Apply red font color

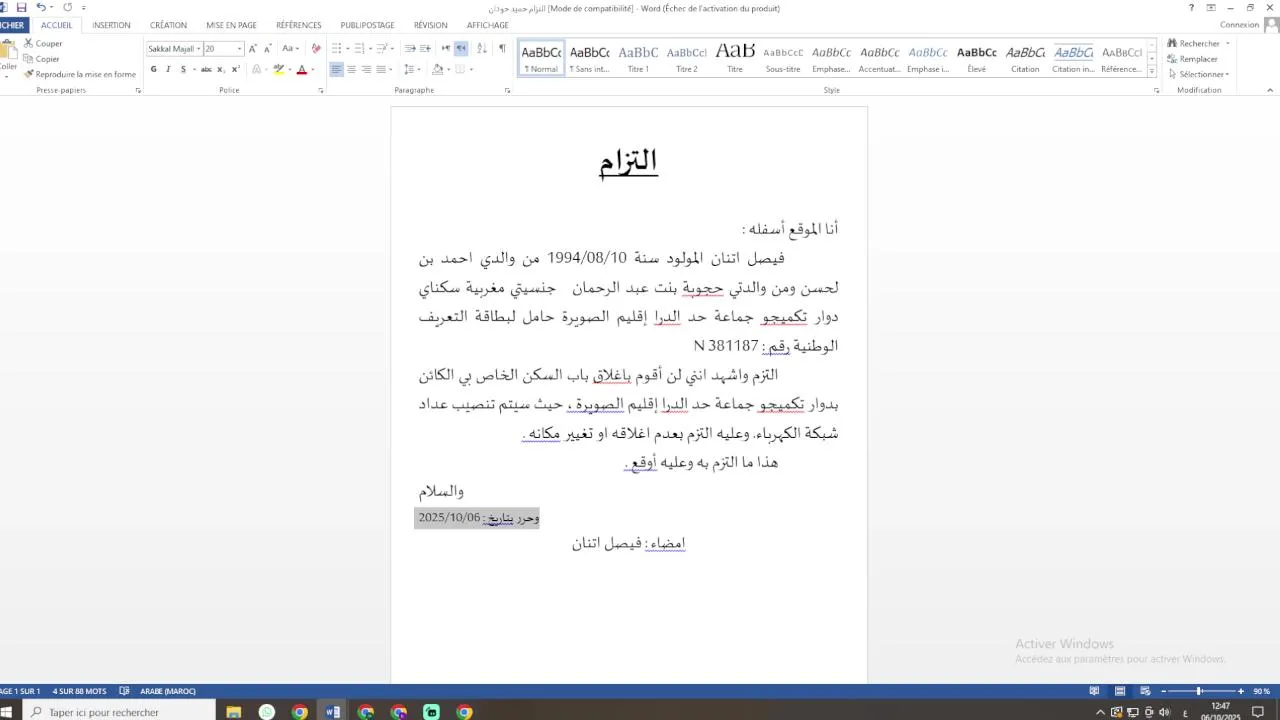(301, 69)
